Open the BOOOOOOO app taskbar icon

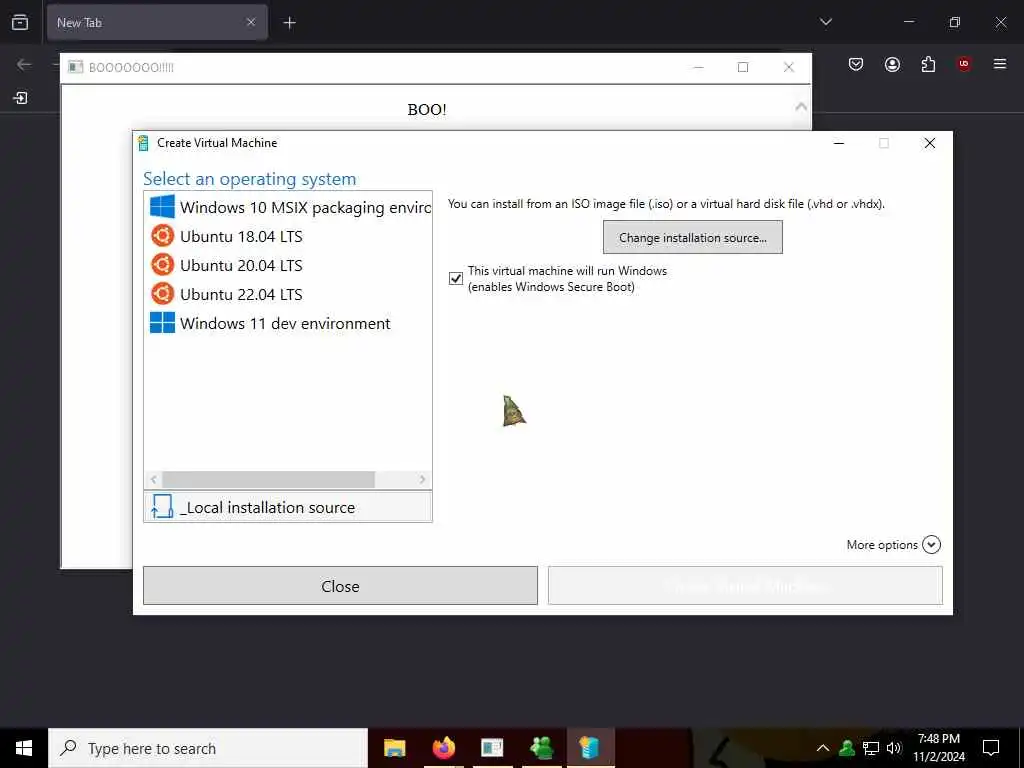492,748
